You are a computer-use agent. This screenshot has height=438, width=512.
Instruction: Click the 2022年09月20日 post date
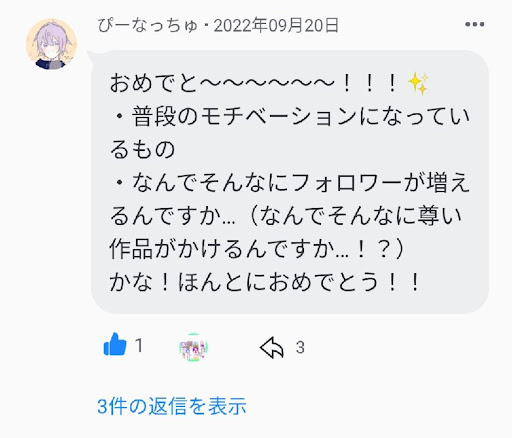coord(276,25)
